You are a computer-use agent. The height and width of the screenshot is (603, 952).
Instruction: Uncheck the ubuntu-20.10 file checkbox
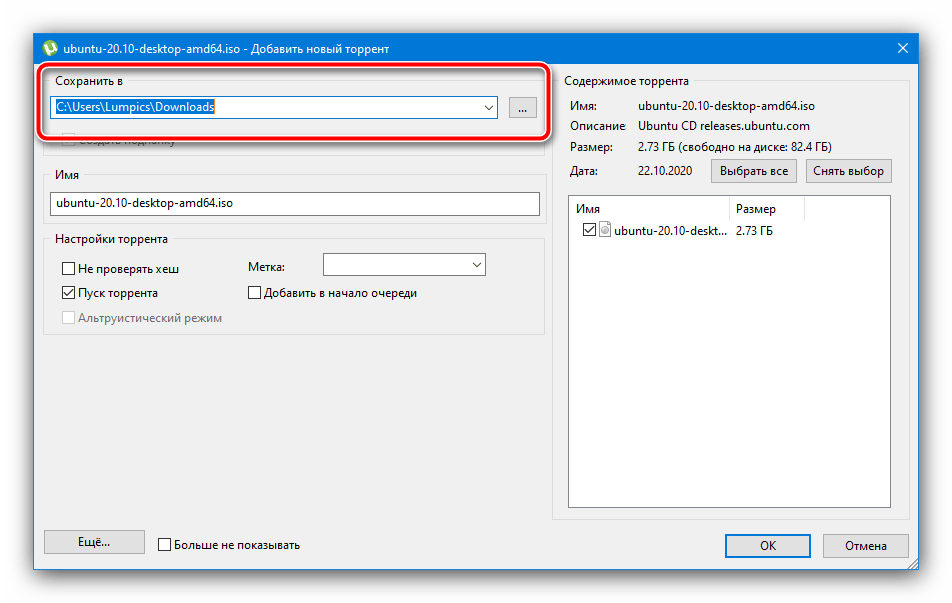pyautogui.click(x=588, y=230)
